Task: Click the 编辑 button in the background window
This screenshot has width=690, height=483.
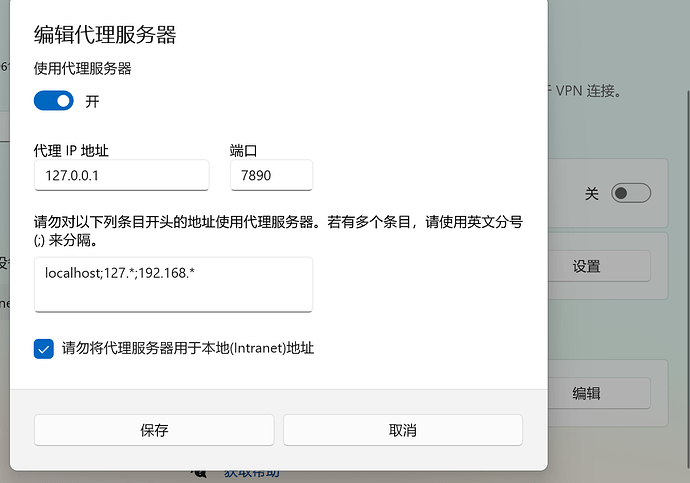Action: pyautogui.click(x=599, y=393)
